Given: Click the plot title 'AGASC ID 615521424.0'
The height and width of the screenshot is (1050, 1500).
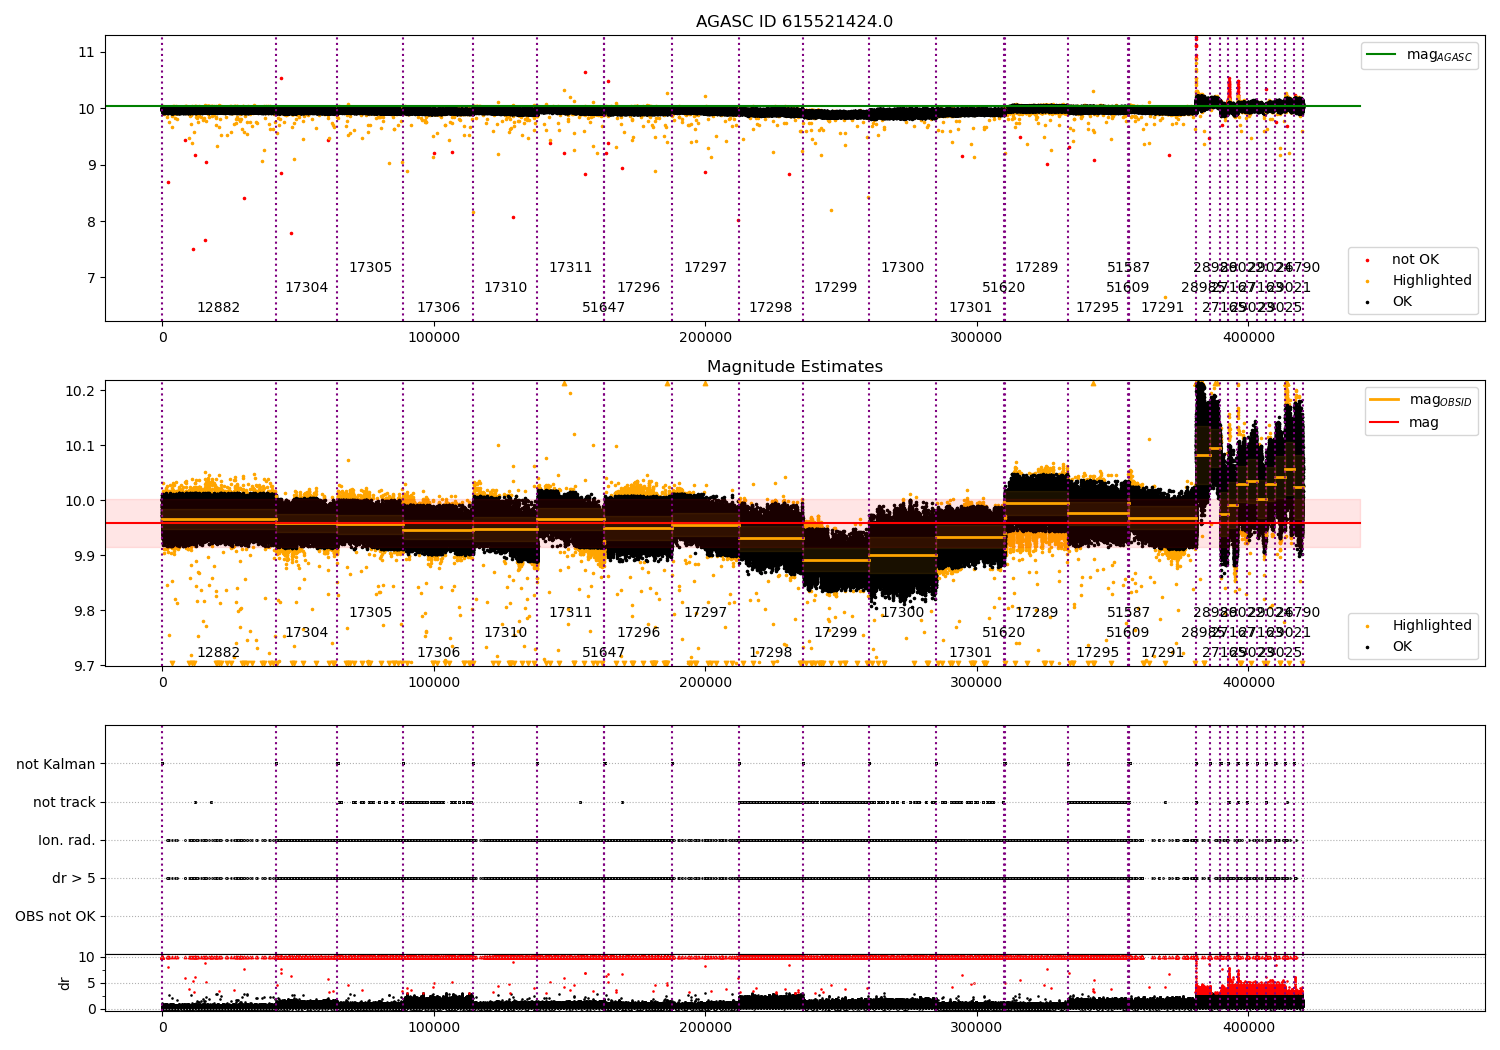Looking at the screenshot, I should click(794, 22).
